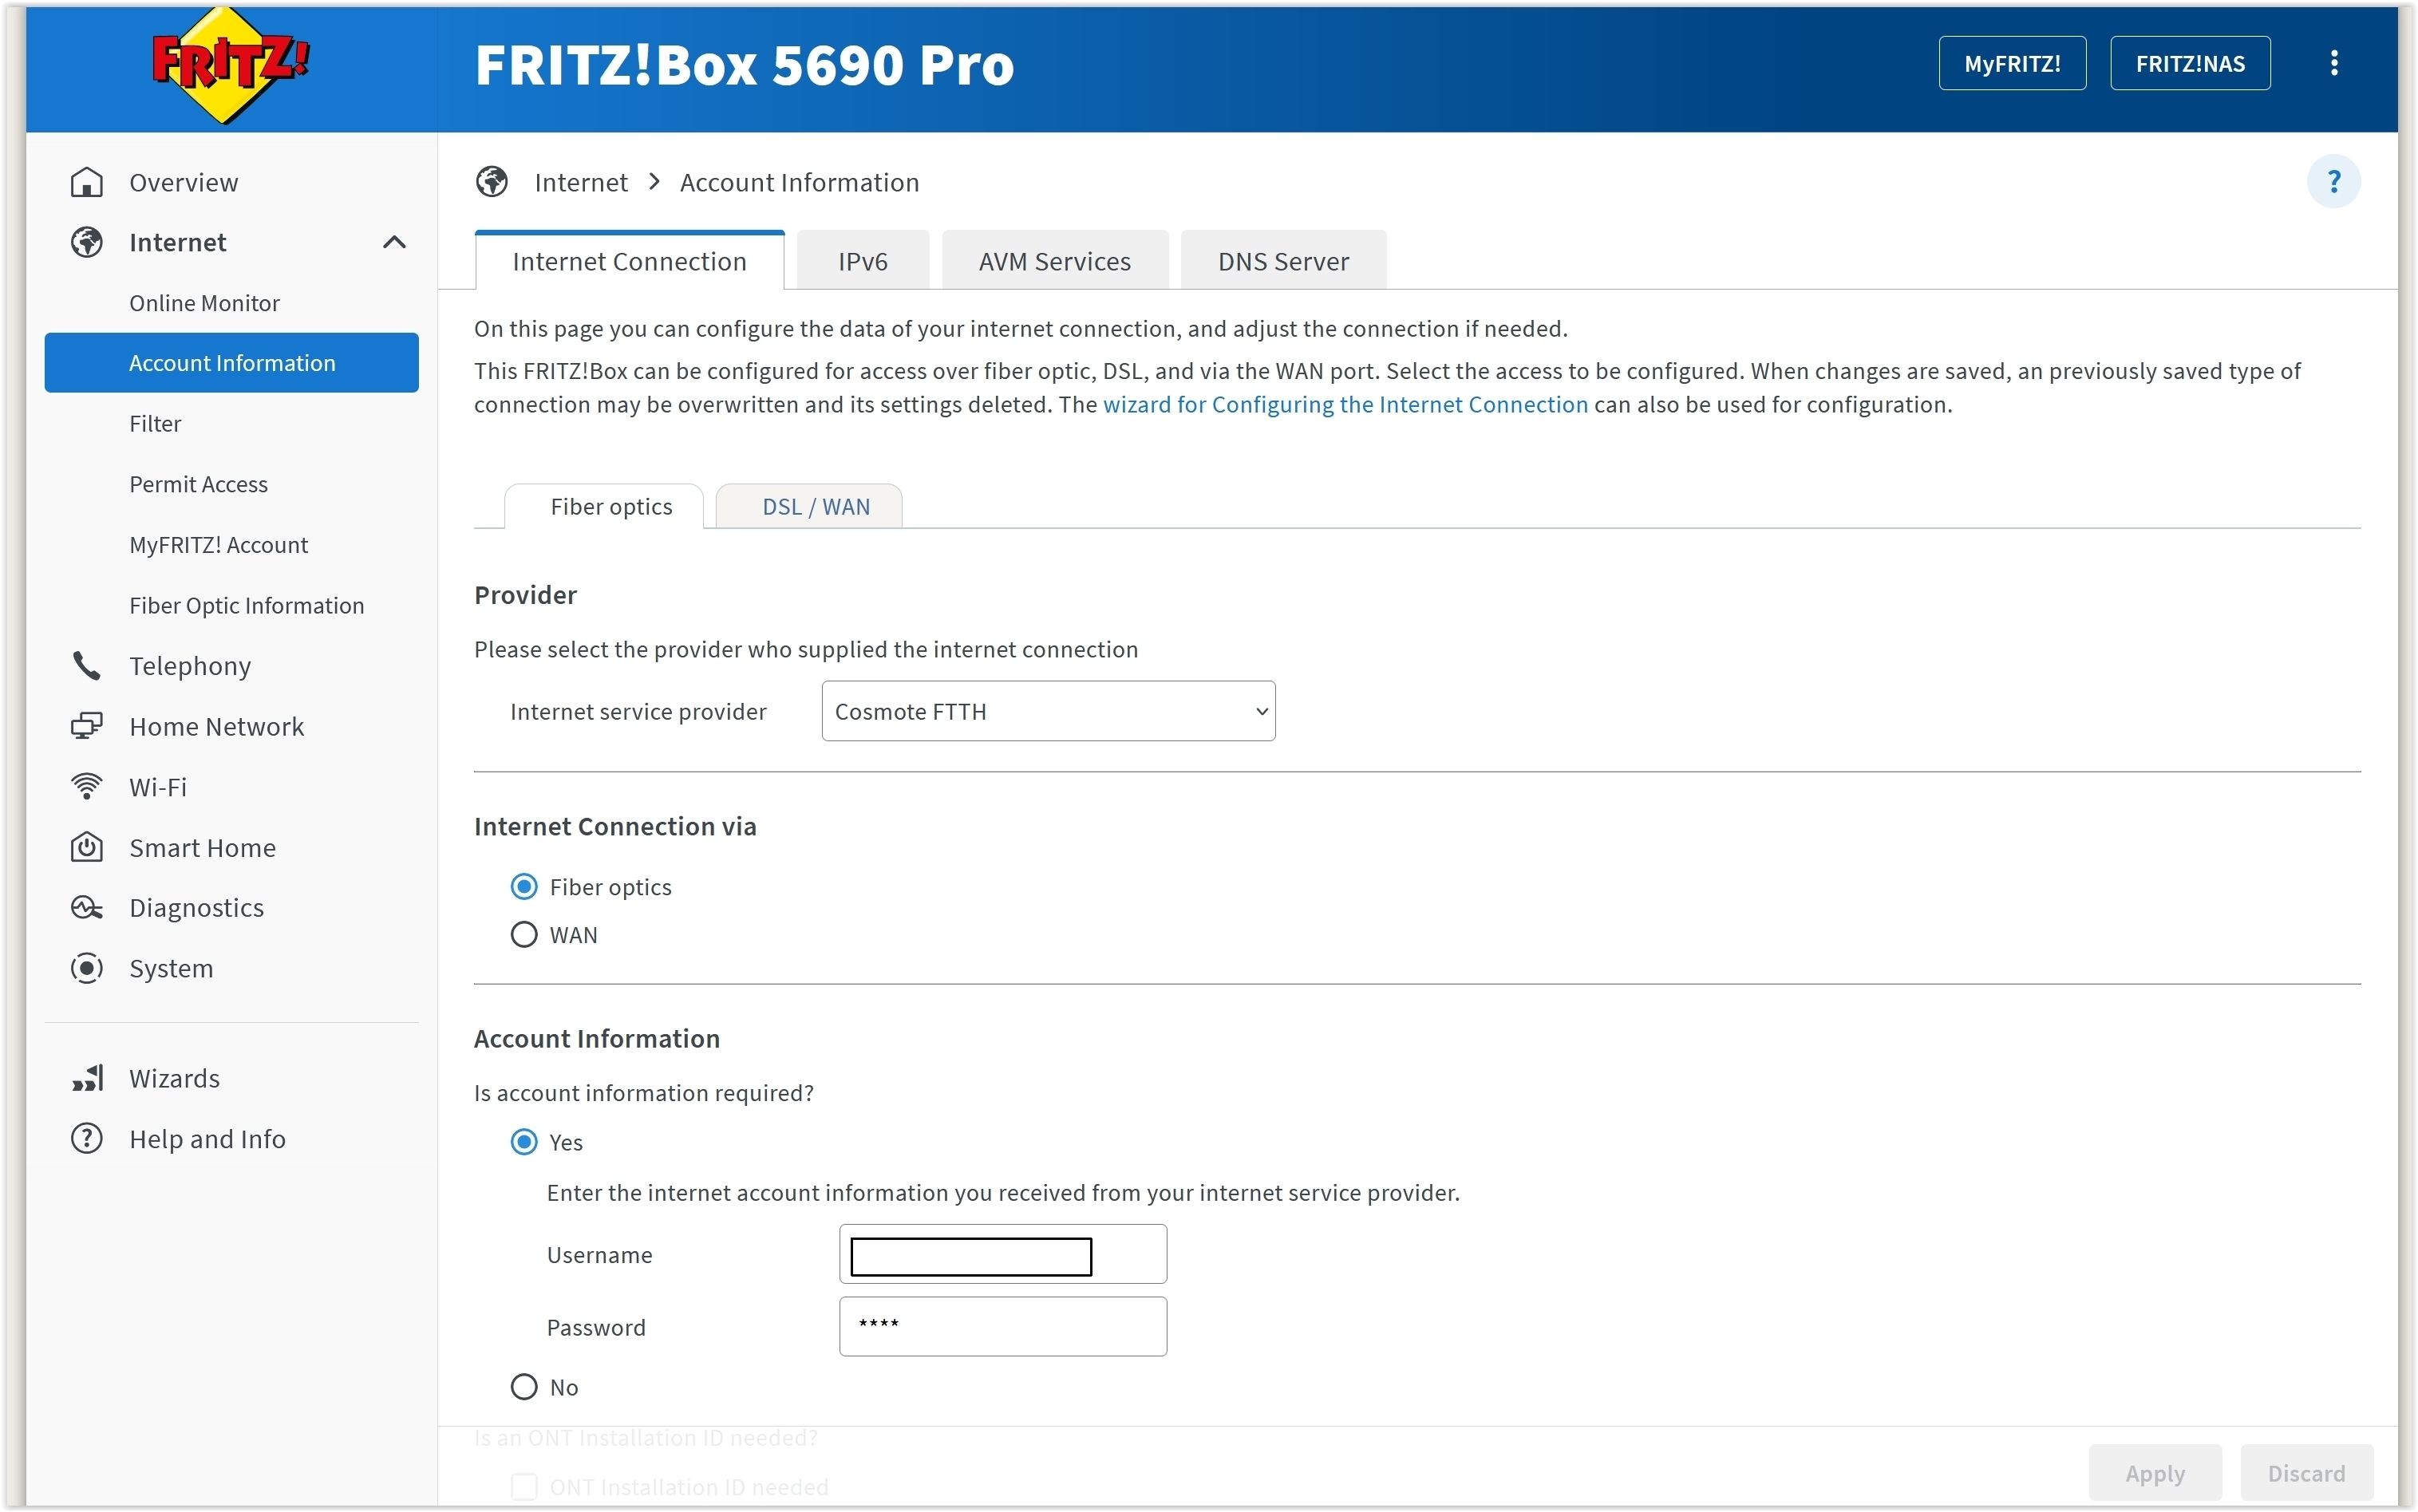2418x1512 pixels.
Task: Click the Wizards icon
Action: coord(87,1078)
